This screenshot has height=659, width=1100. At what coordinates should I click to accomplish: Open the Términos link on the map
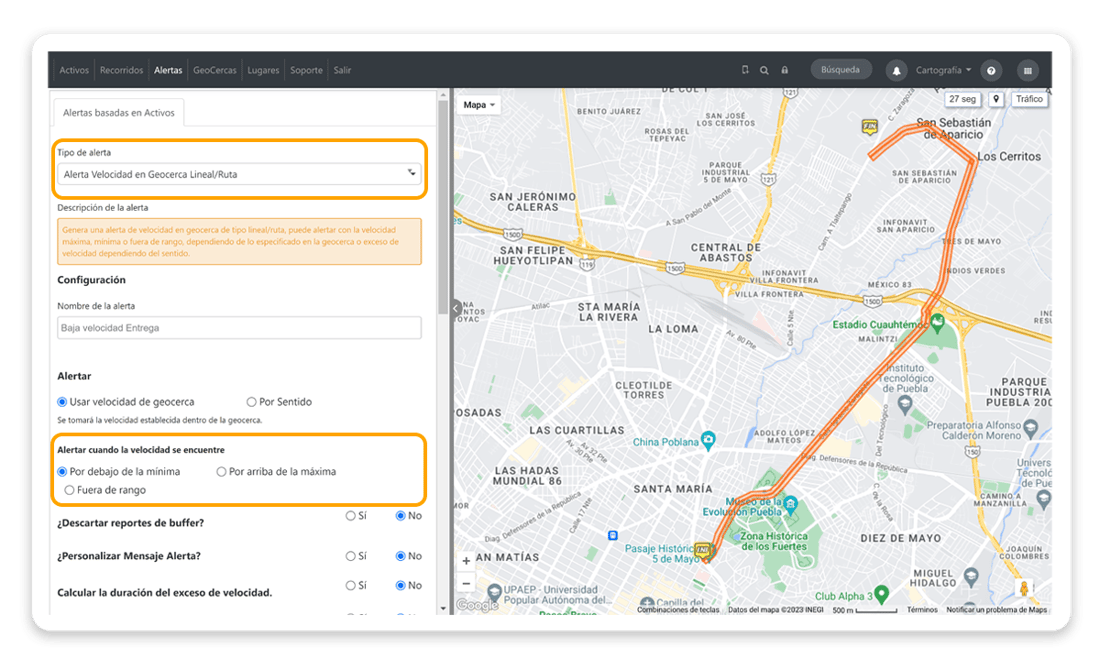[x=922, y=610]
